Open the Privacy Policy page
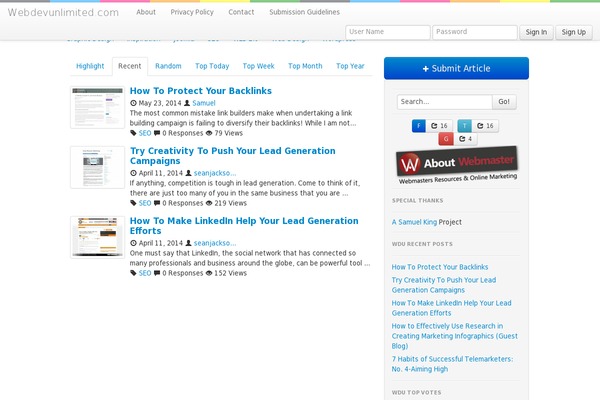The image size is (600, 400). [x=192, y=12]
